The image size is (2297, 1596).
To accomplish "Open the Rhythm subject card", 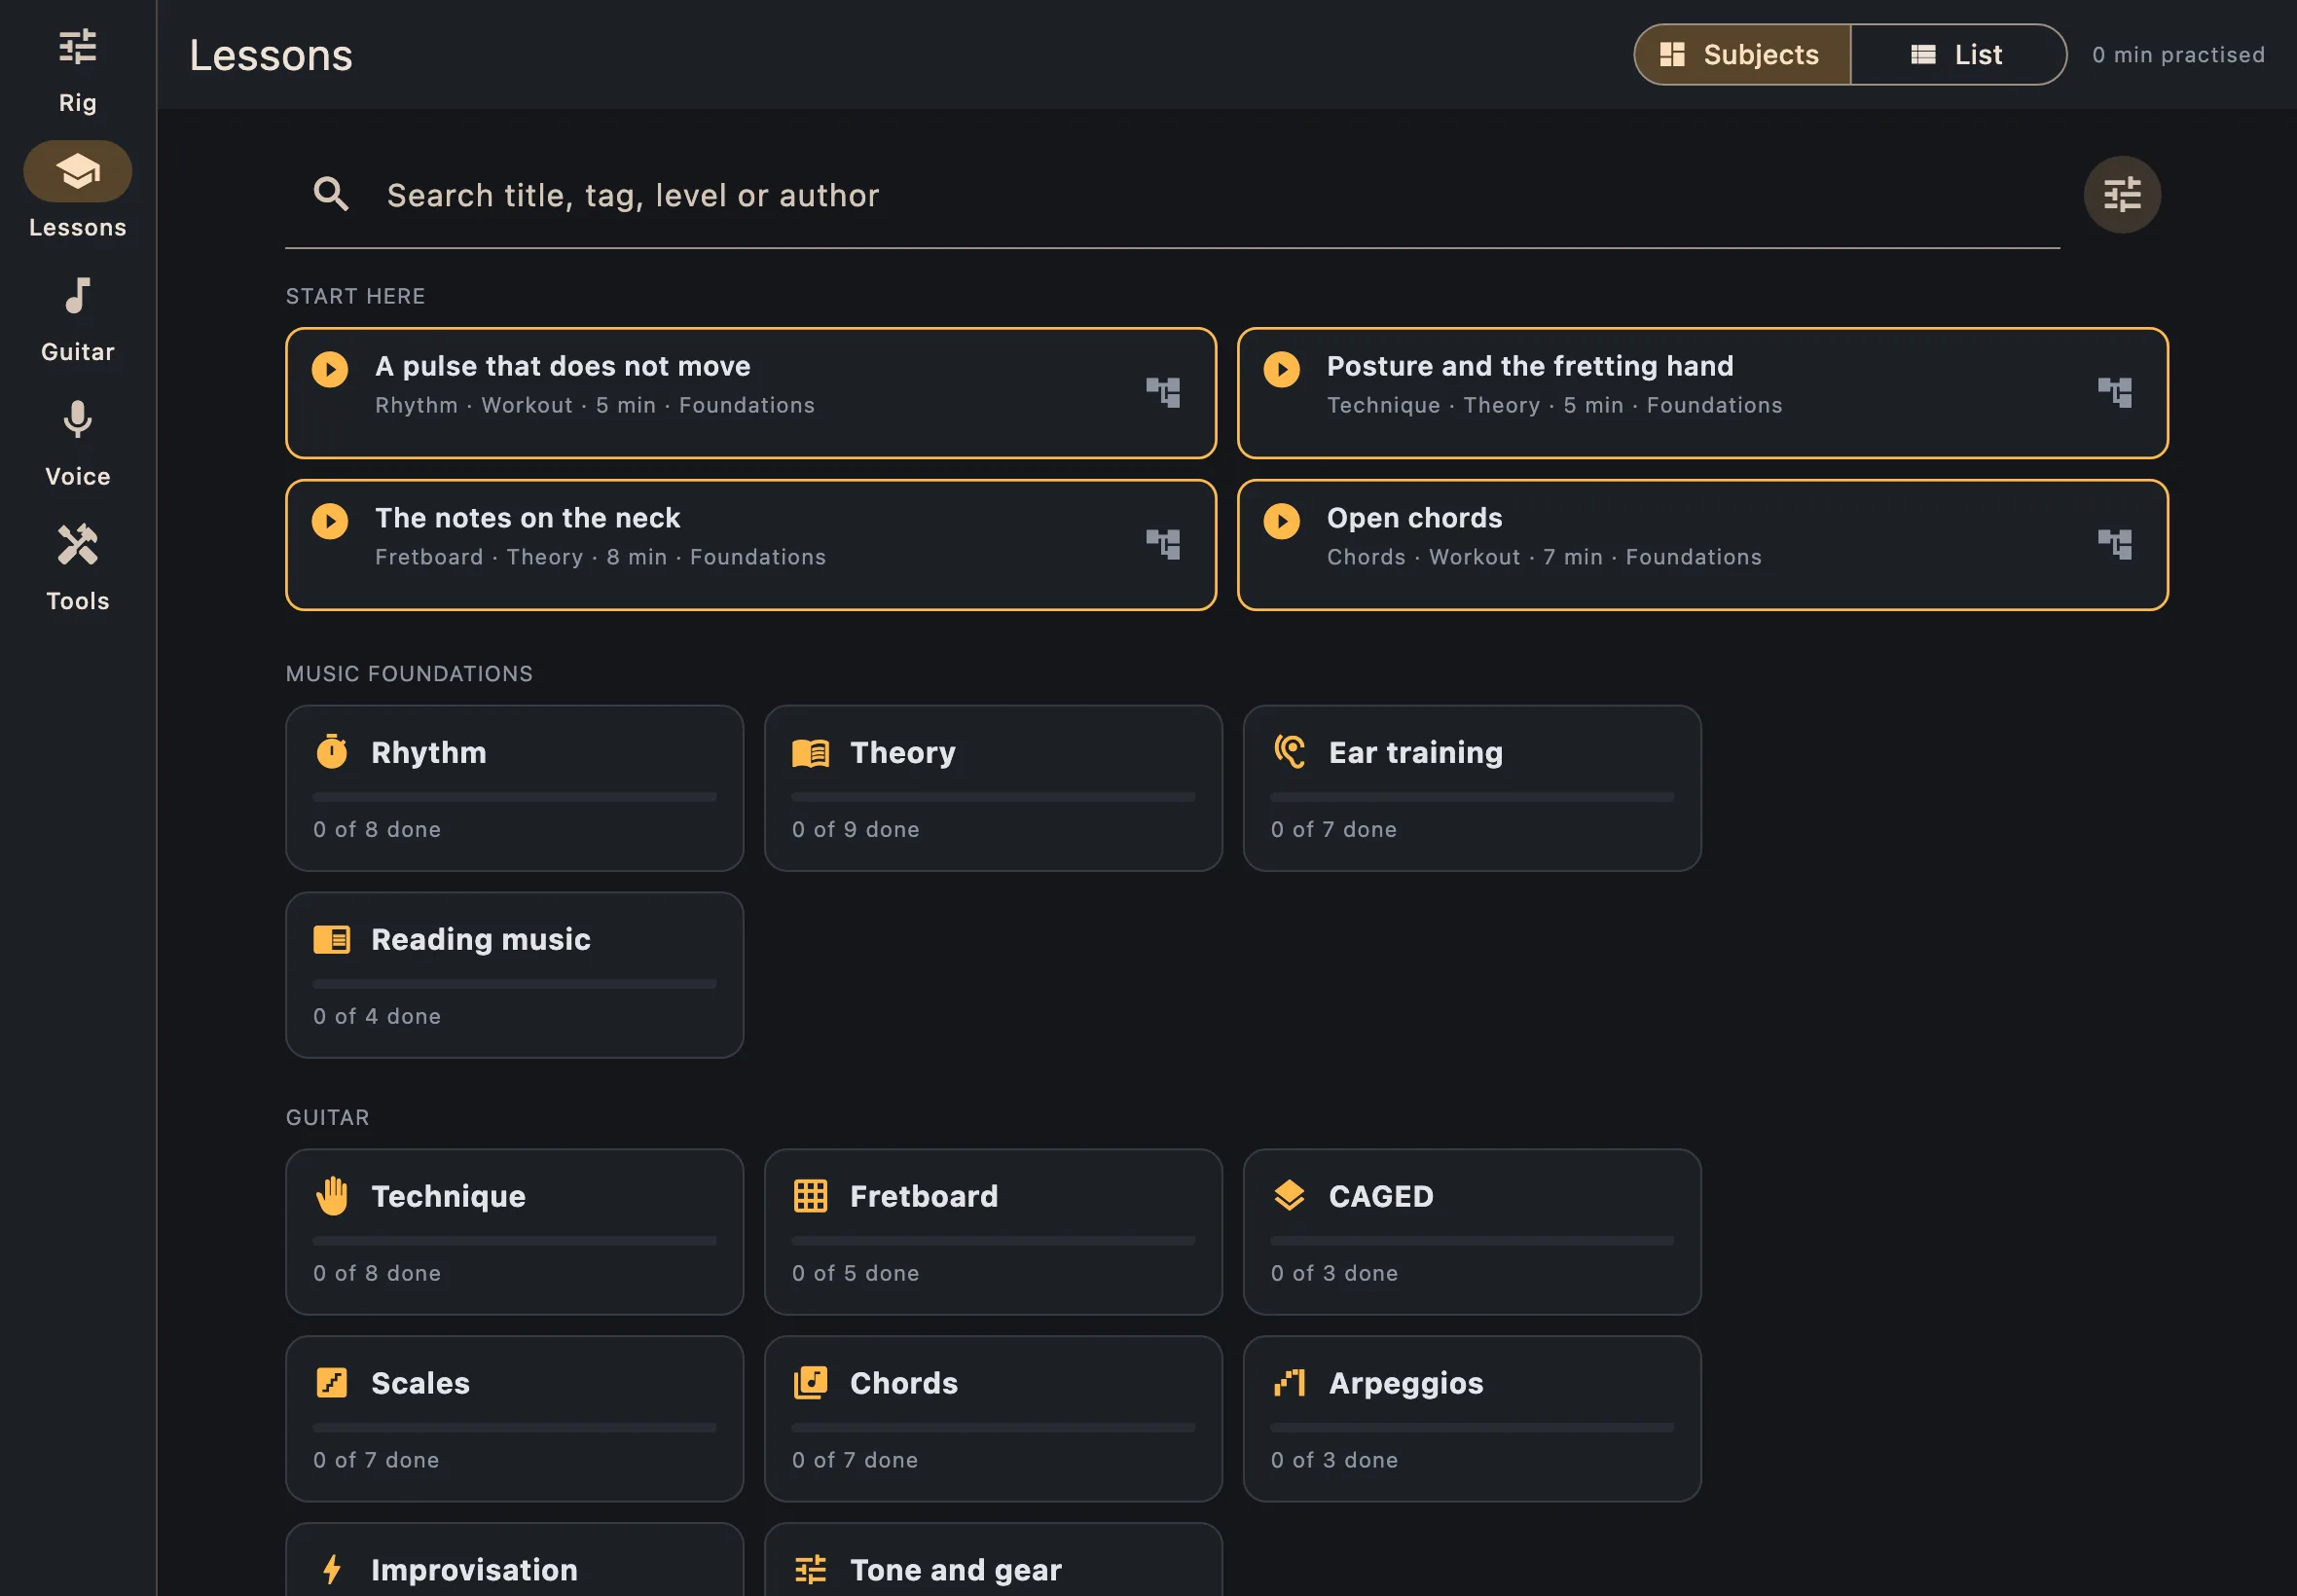I will [x=514, y=788].
